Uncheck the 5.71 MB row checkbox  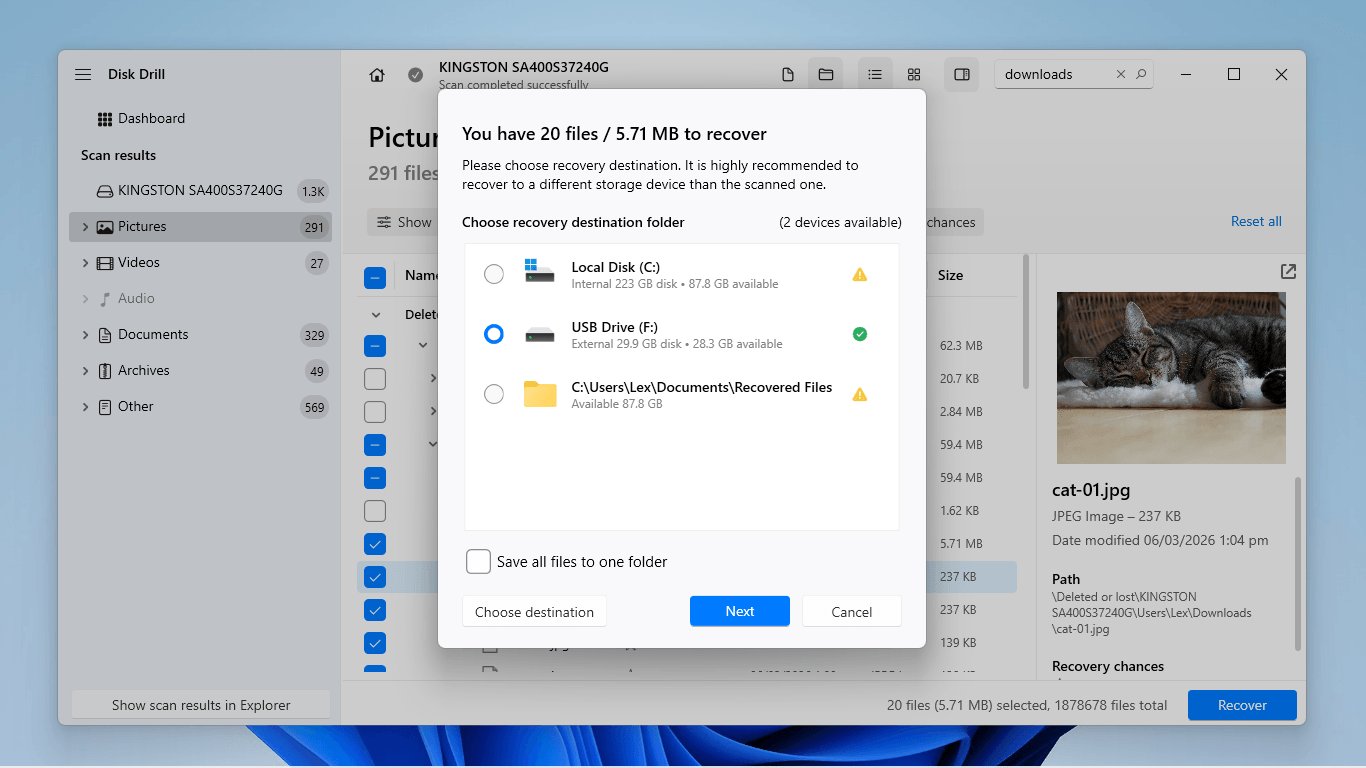click(375, 544)
